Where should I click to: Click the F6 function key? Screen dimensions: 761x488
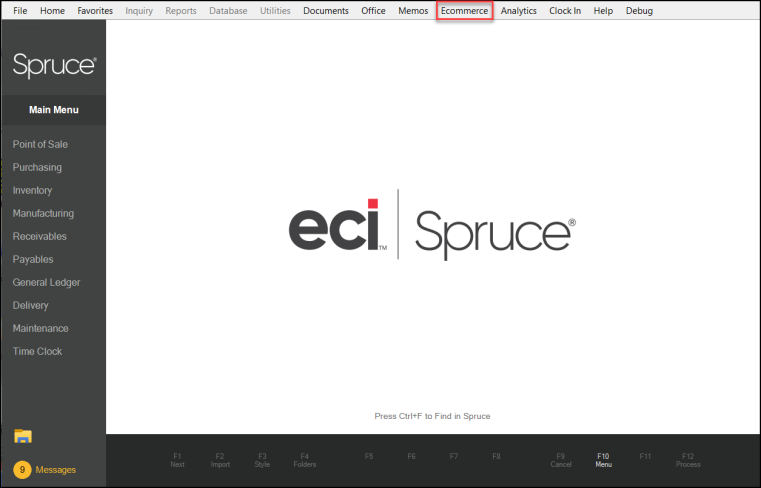(412, 456)
